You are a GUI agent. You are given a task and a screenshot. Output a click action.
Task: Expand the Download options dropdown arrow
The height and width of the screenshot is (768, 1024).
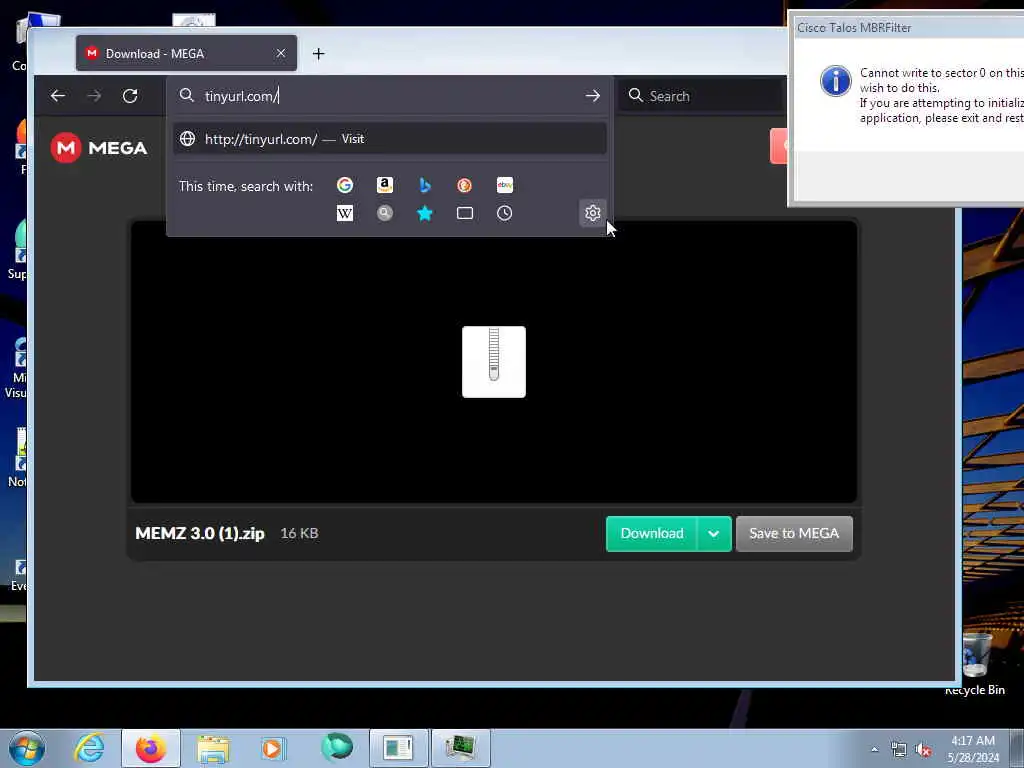(714, 534)
